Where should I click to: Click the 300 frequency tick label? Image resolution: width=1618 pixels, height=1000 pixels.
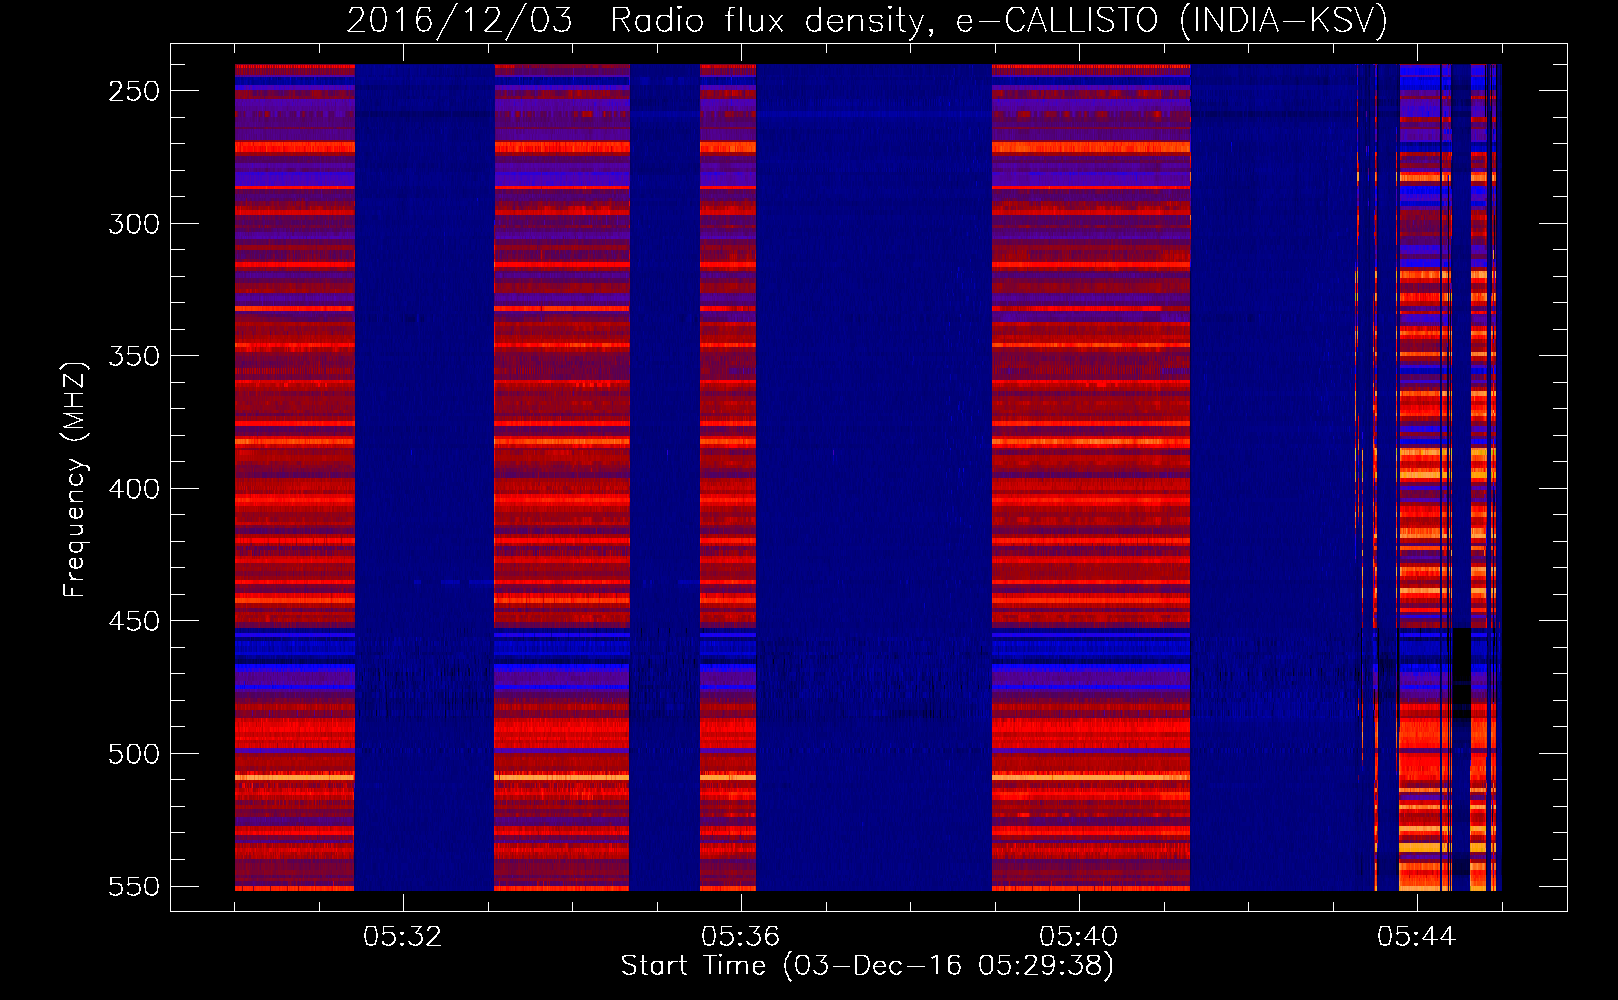pyautogui.click(x=134, y=224)
